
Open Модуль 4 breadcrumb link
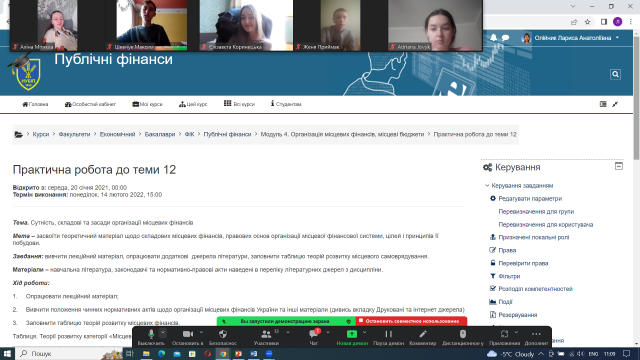point(342,134)
